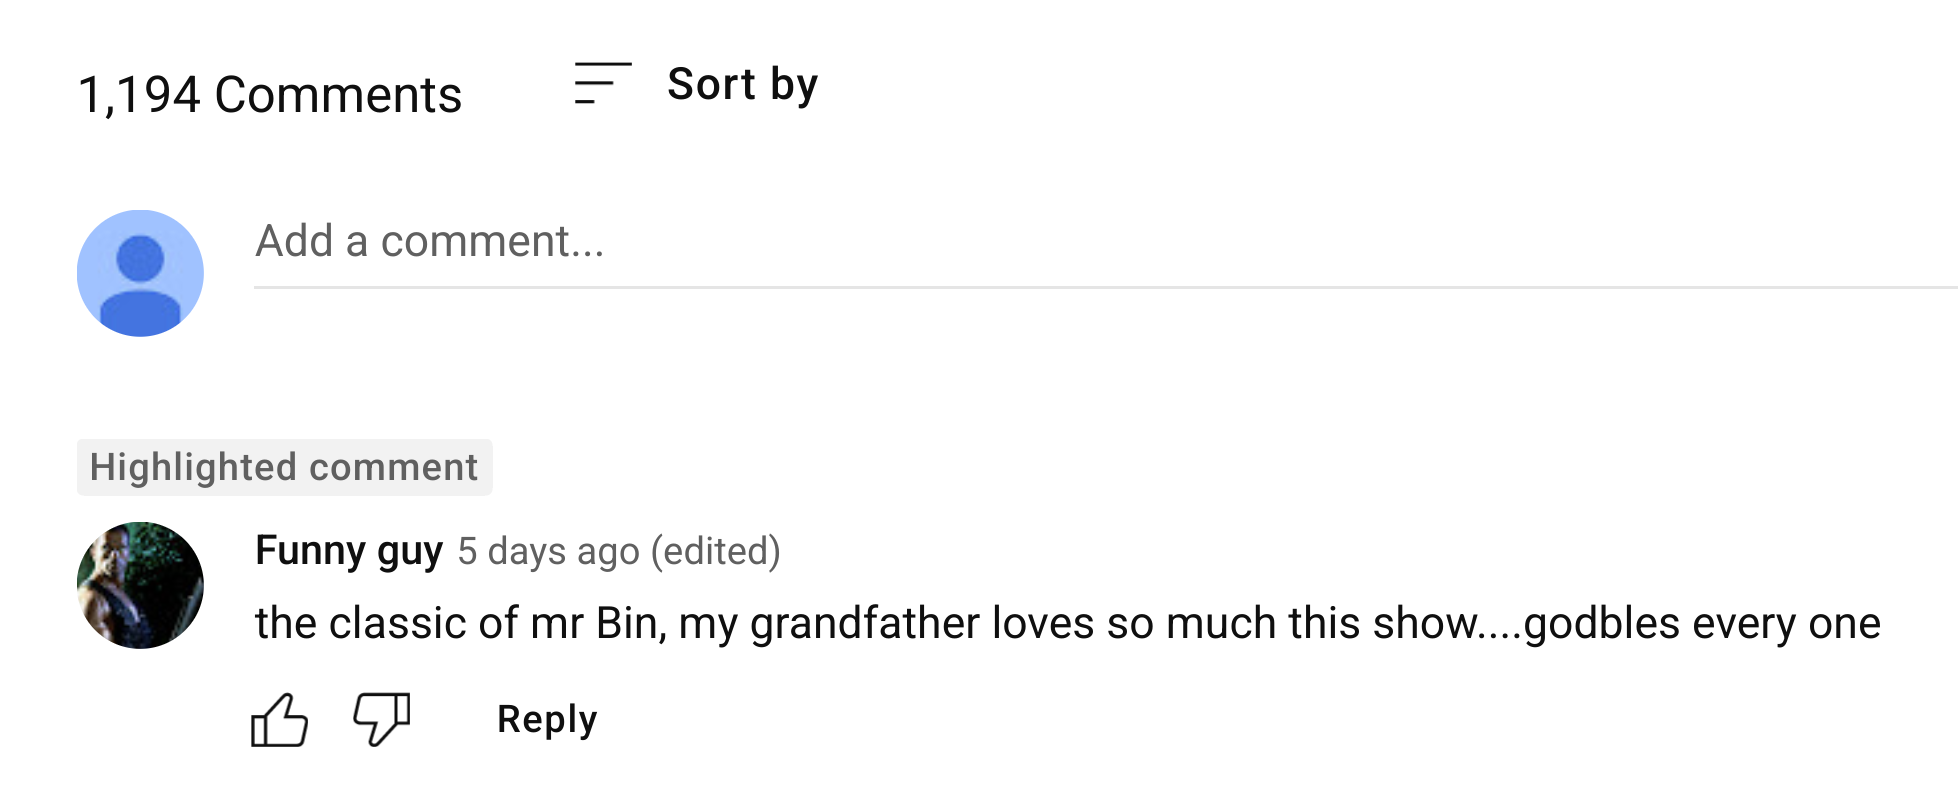This screenshot has width=1958, height=792.
Task: Select the comment text about mr Bin
Action: tap(1068, 623)
